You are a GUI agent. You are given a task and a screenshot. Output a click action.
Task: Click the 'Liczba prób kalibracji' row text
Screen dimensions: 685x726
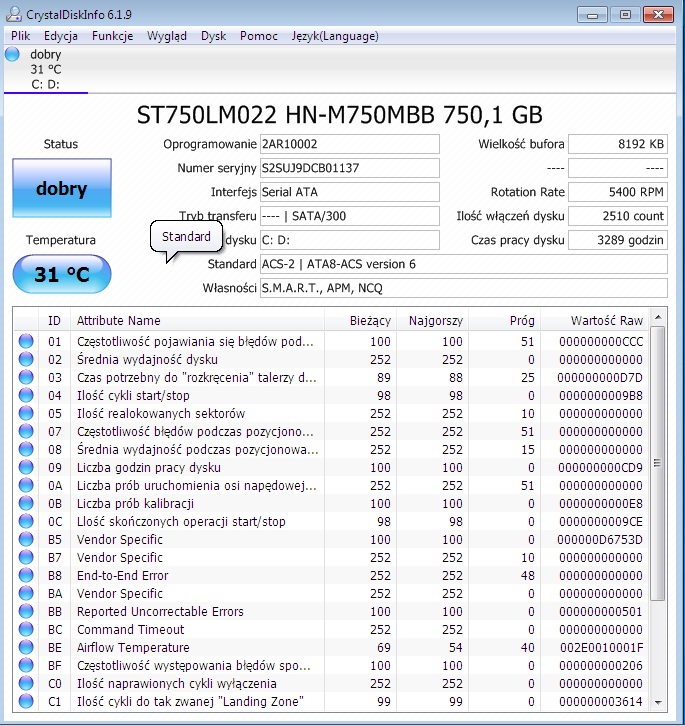coord(135,503)
